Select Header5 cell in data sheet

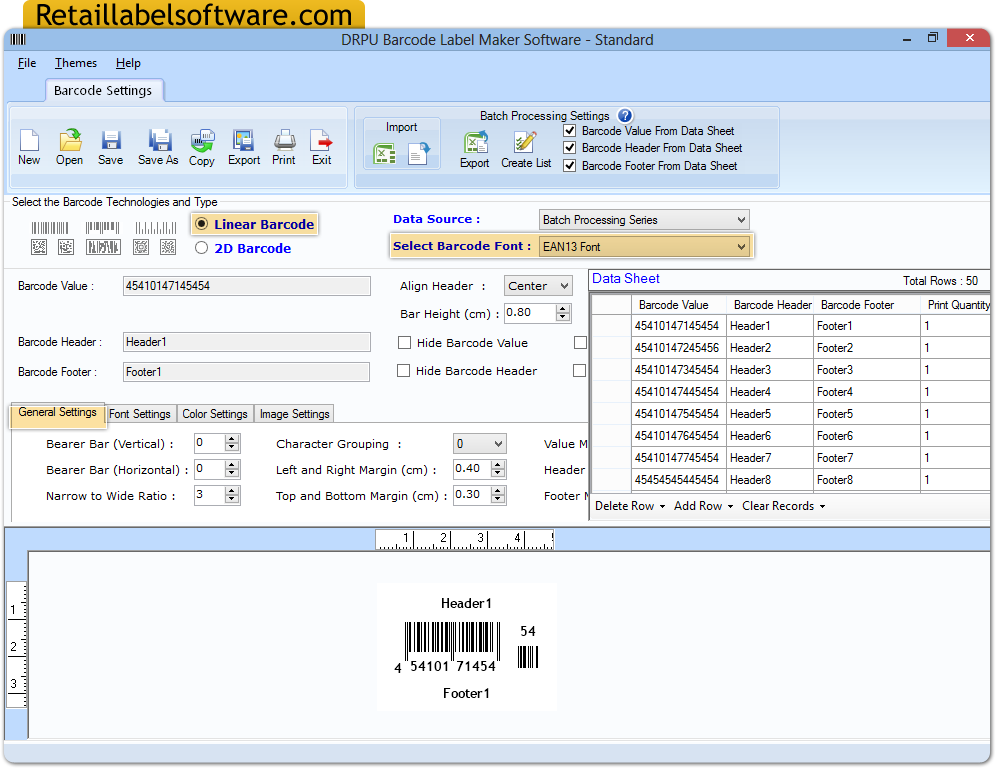point(770,414)
